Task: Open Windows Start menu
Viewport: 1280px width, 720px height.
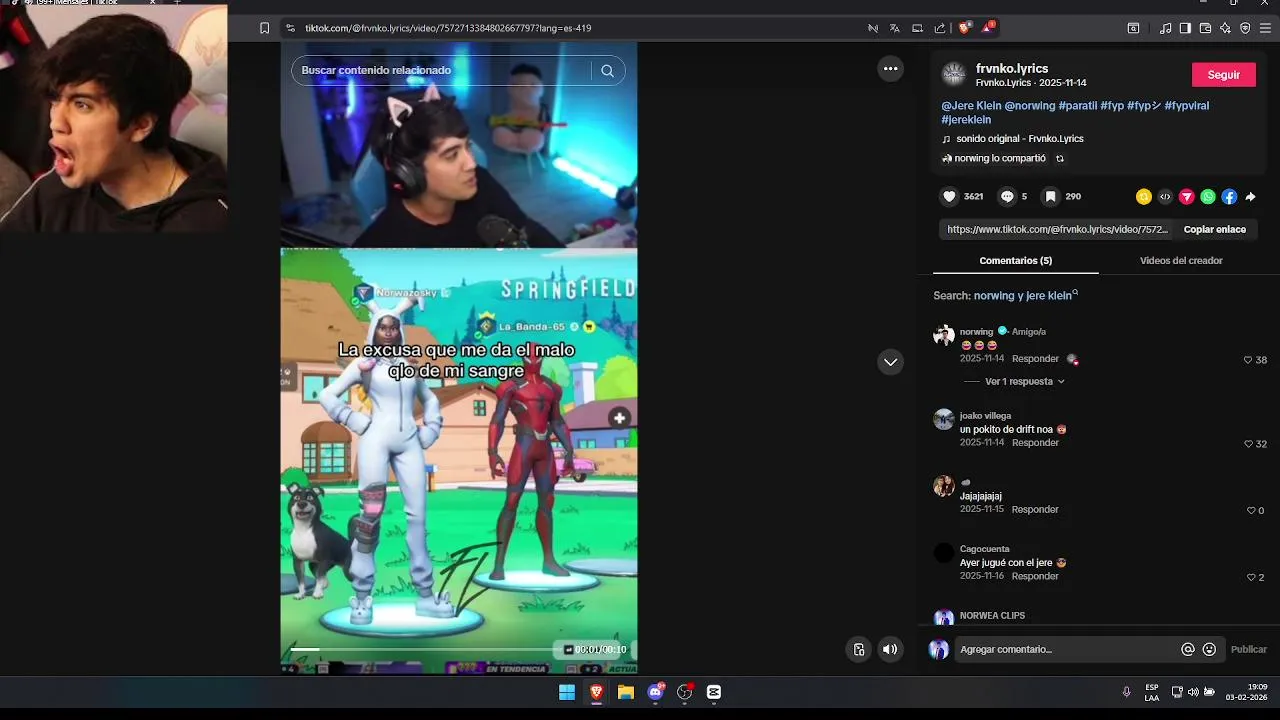Action: [x=567, y=692]
